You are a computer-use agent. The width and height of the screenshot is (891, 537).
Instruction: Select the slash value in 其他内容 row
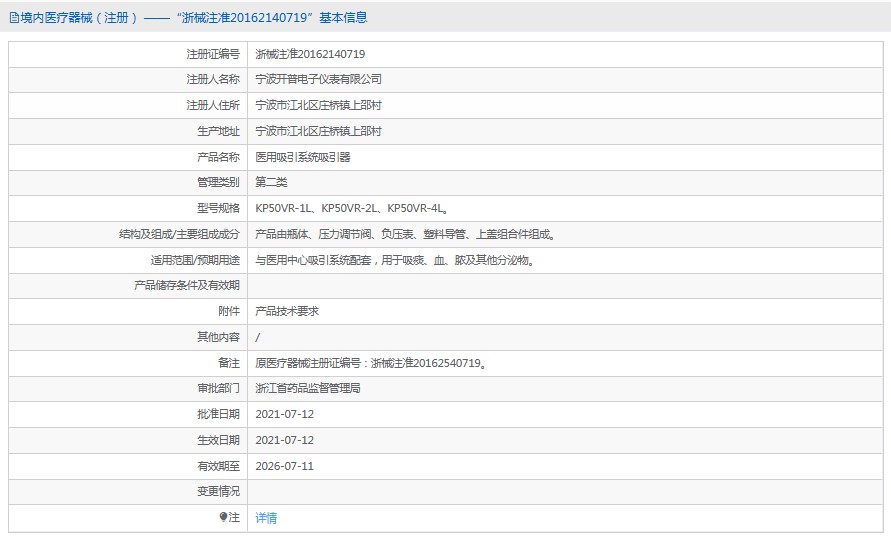click(x=257, y=338)
